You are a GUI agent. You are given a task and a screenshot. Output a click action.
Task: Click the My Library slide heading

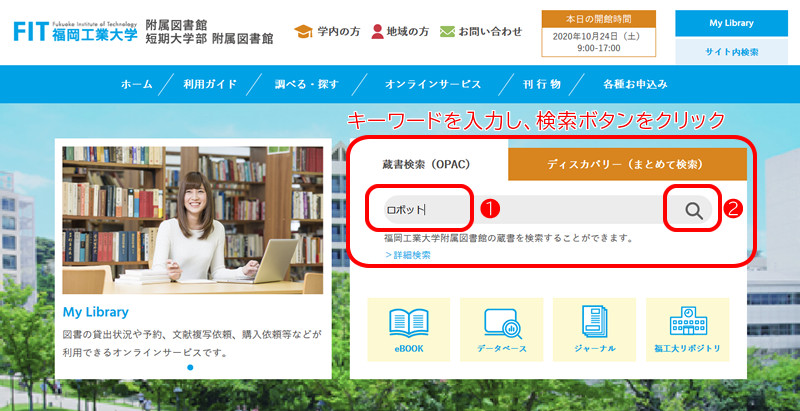pos(96,312)
